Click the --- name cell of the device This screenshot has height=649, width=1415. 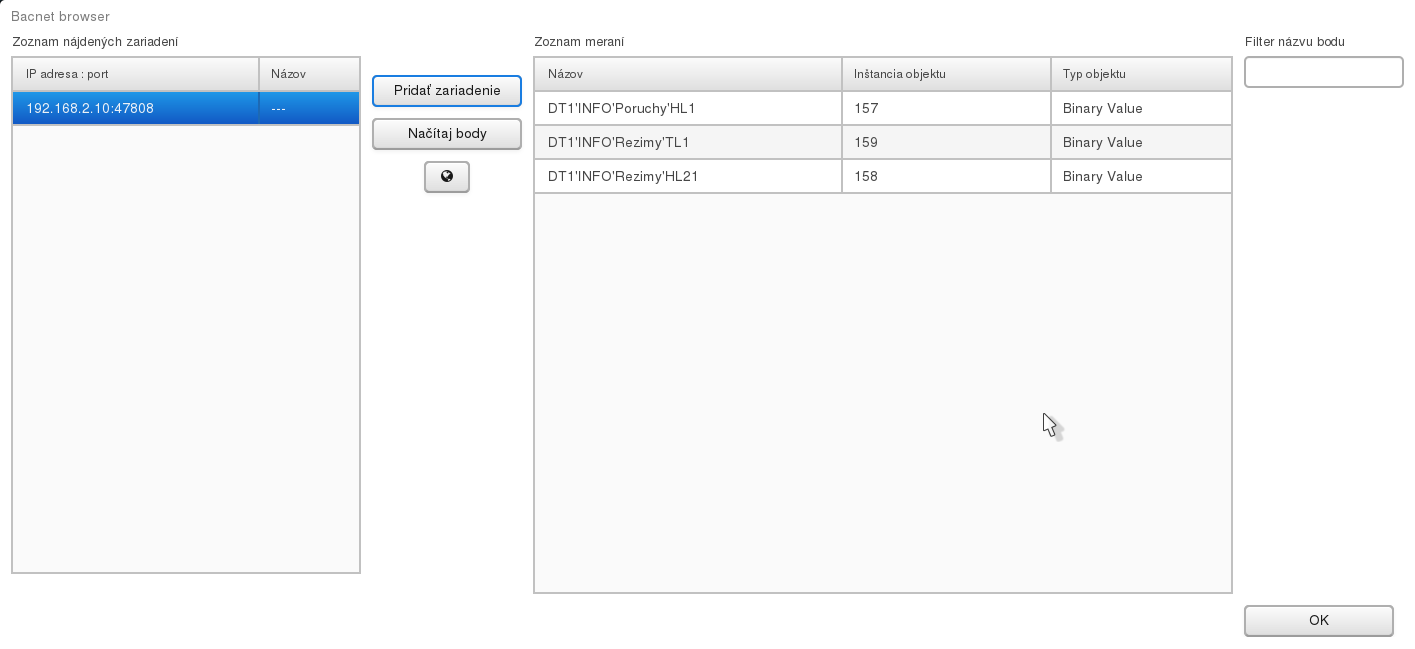coord(308,108)
